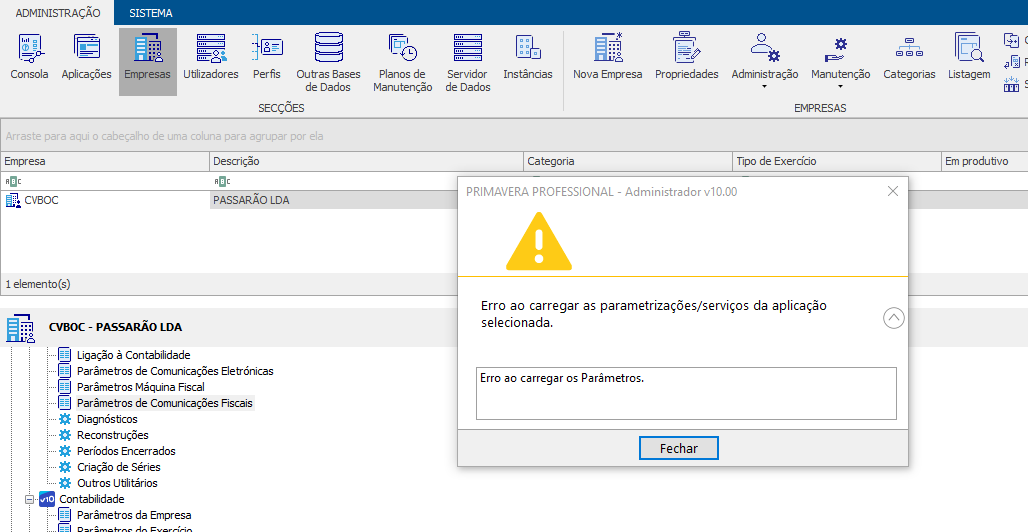This screenshot has width=1028, height=532.
Task: Click the Servidor de Dados icon
Action: (x=467, y=62)
